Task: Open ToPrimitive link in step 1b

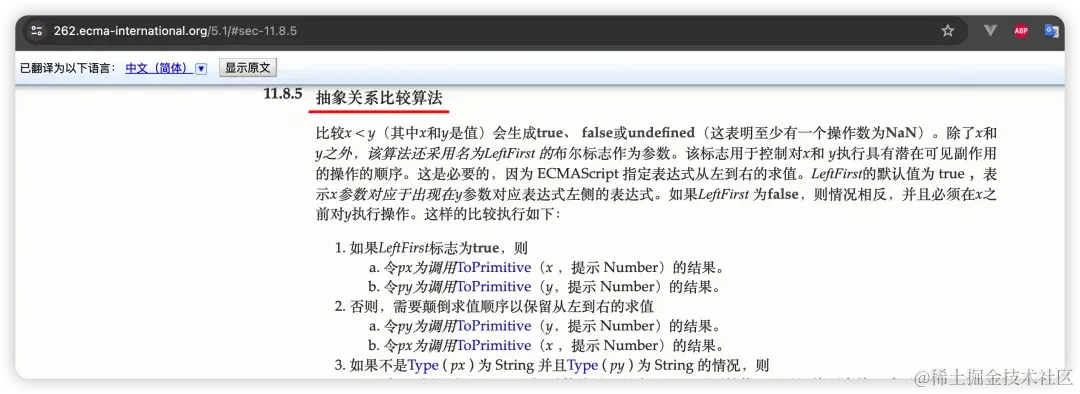Action: click(x=494, y=287)
